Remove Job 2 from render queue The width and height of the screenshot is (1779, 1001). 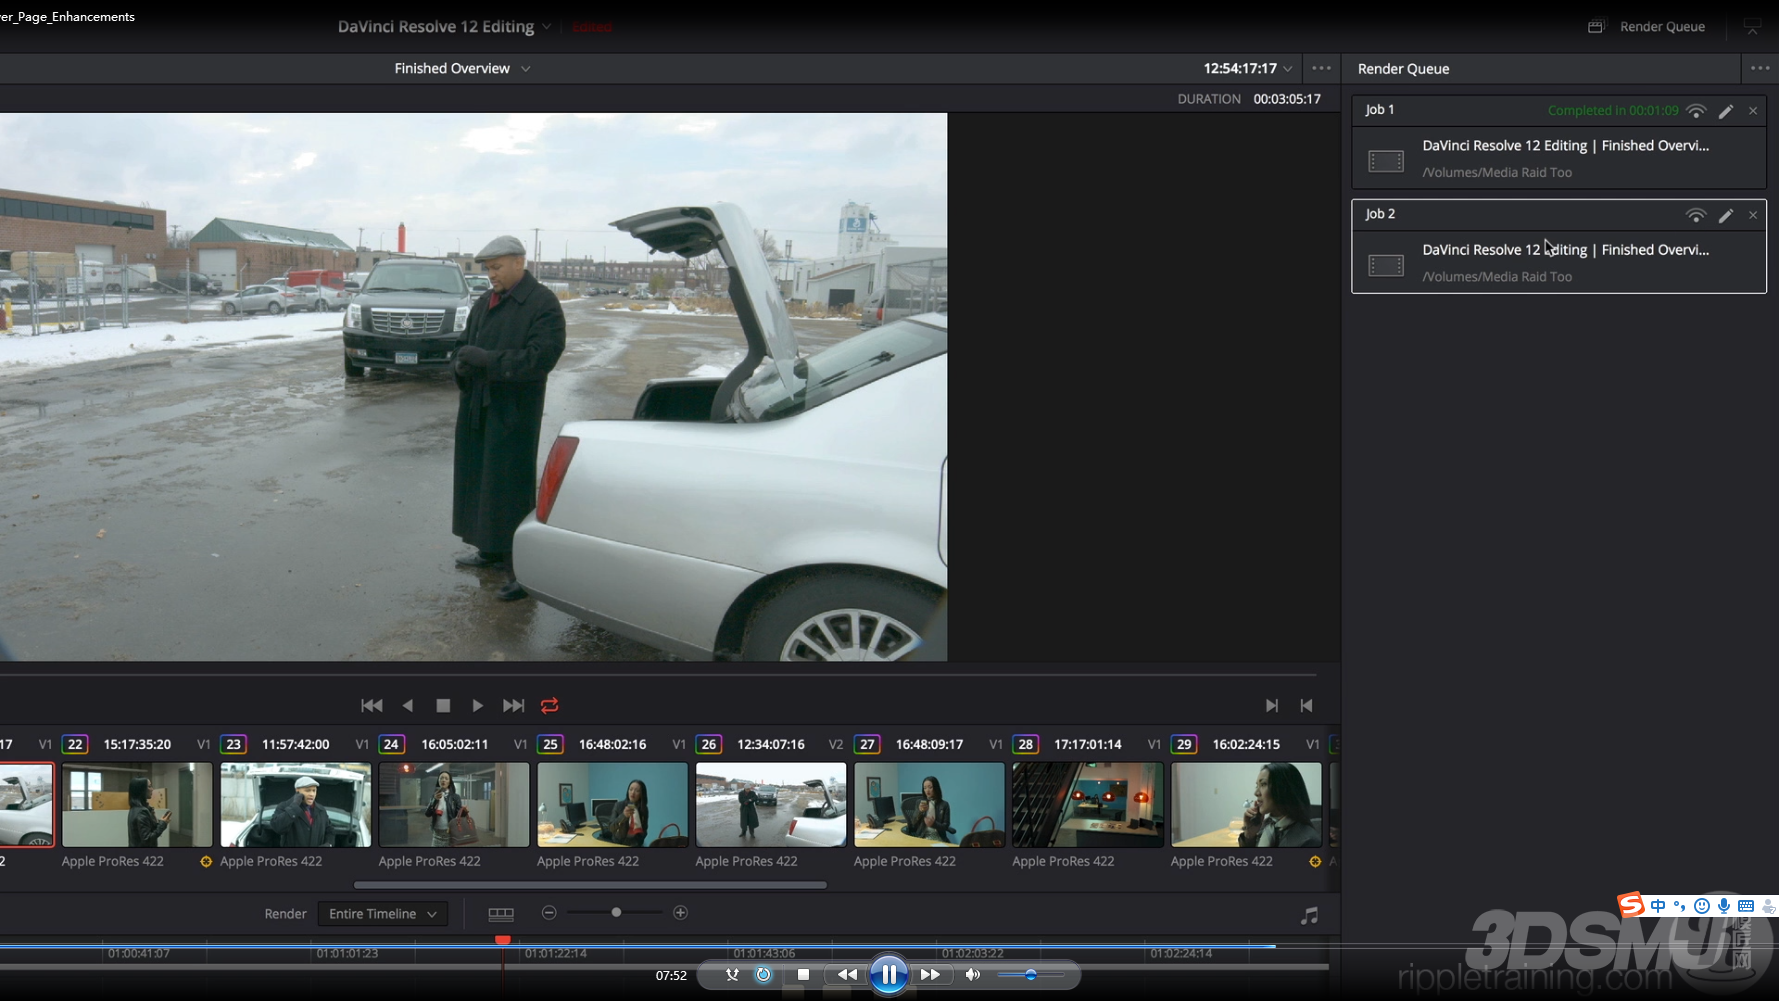(x=1753, y=215)
